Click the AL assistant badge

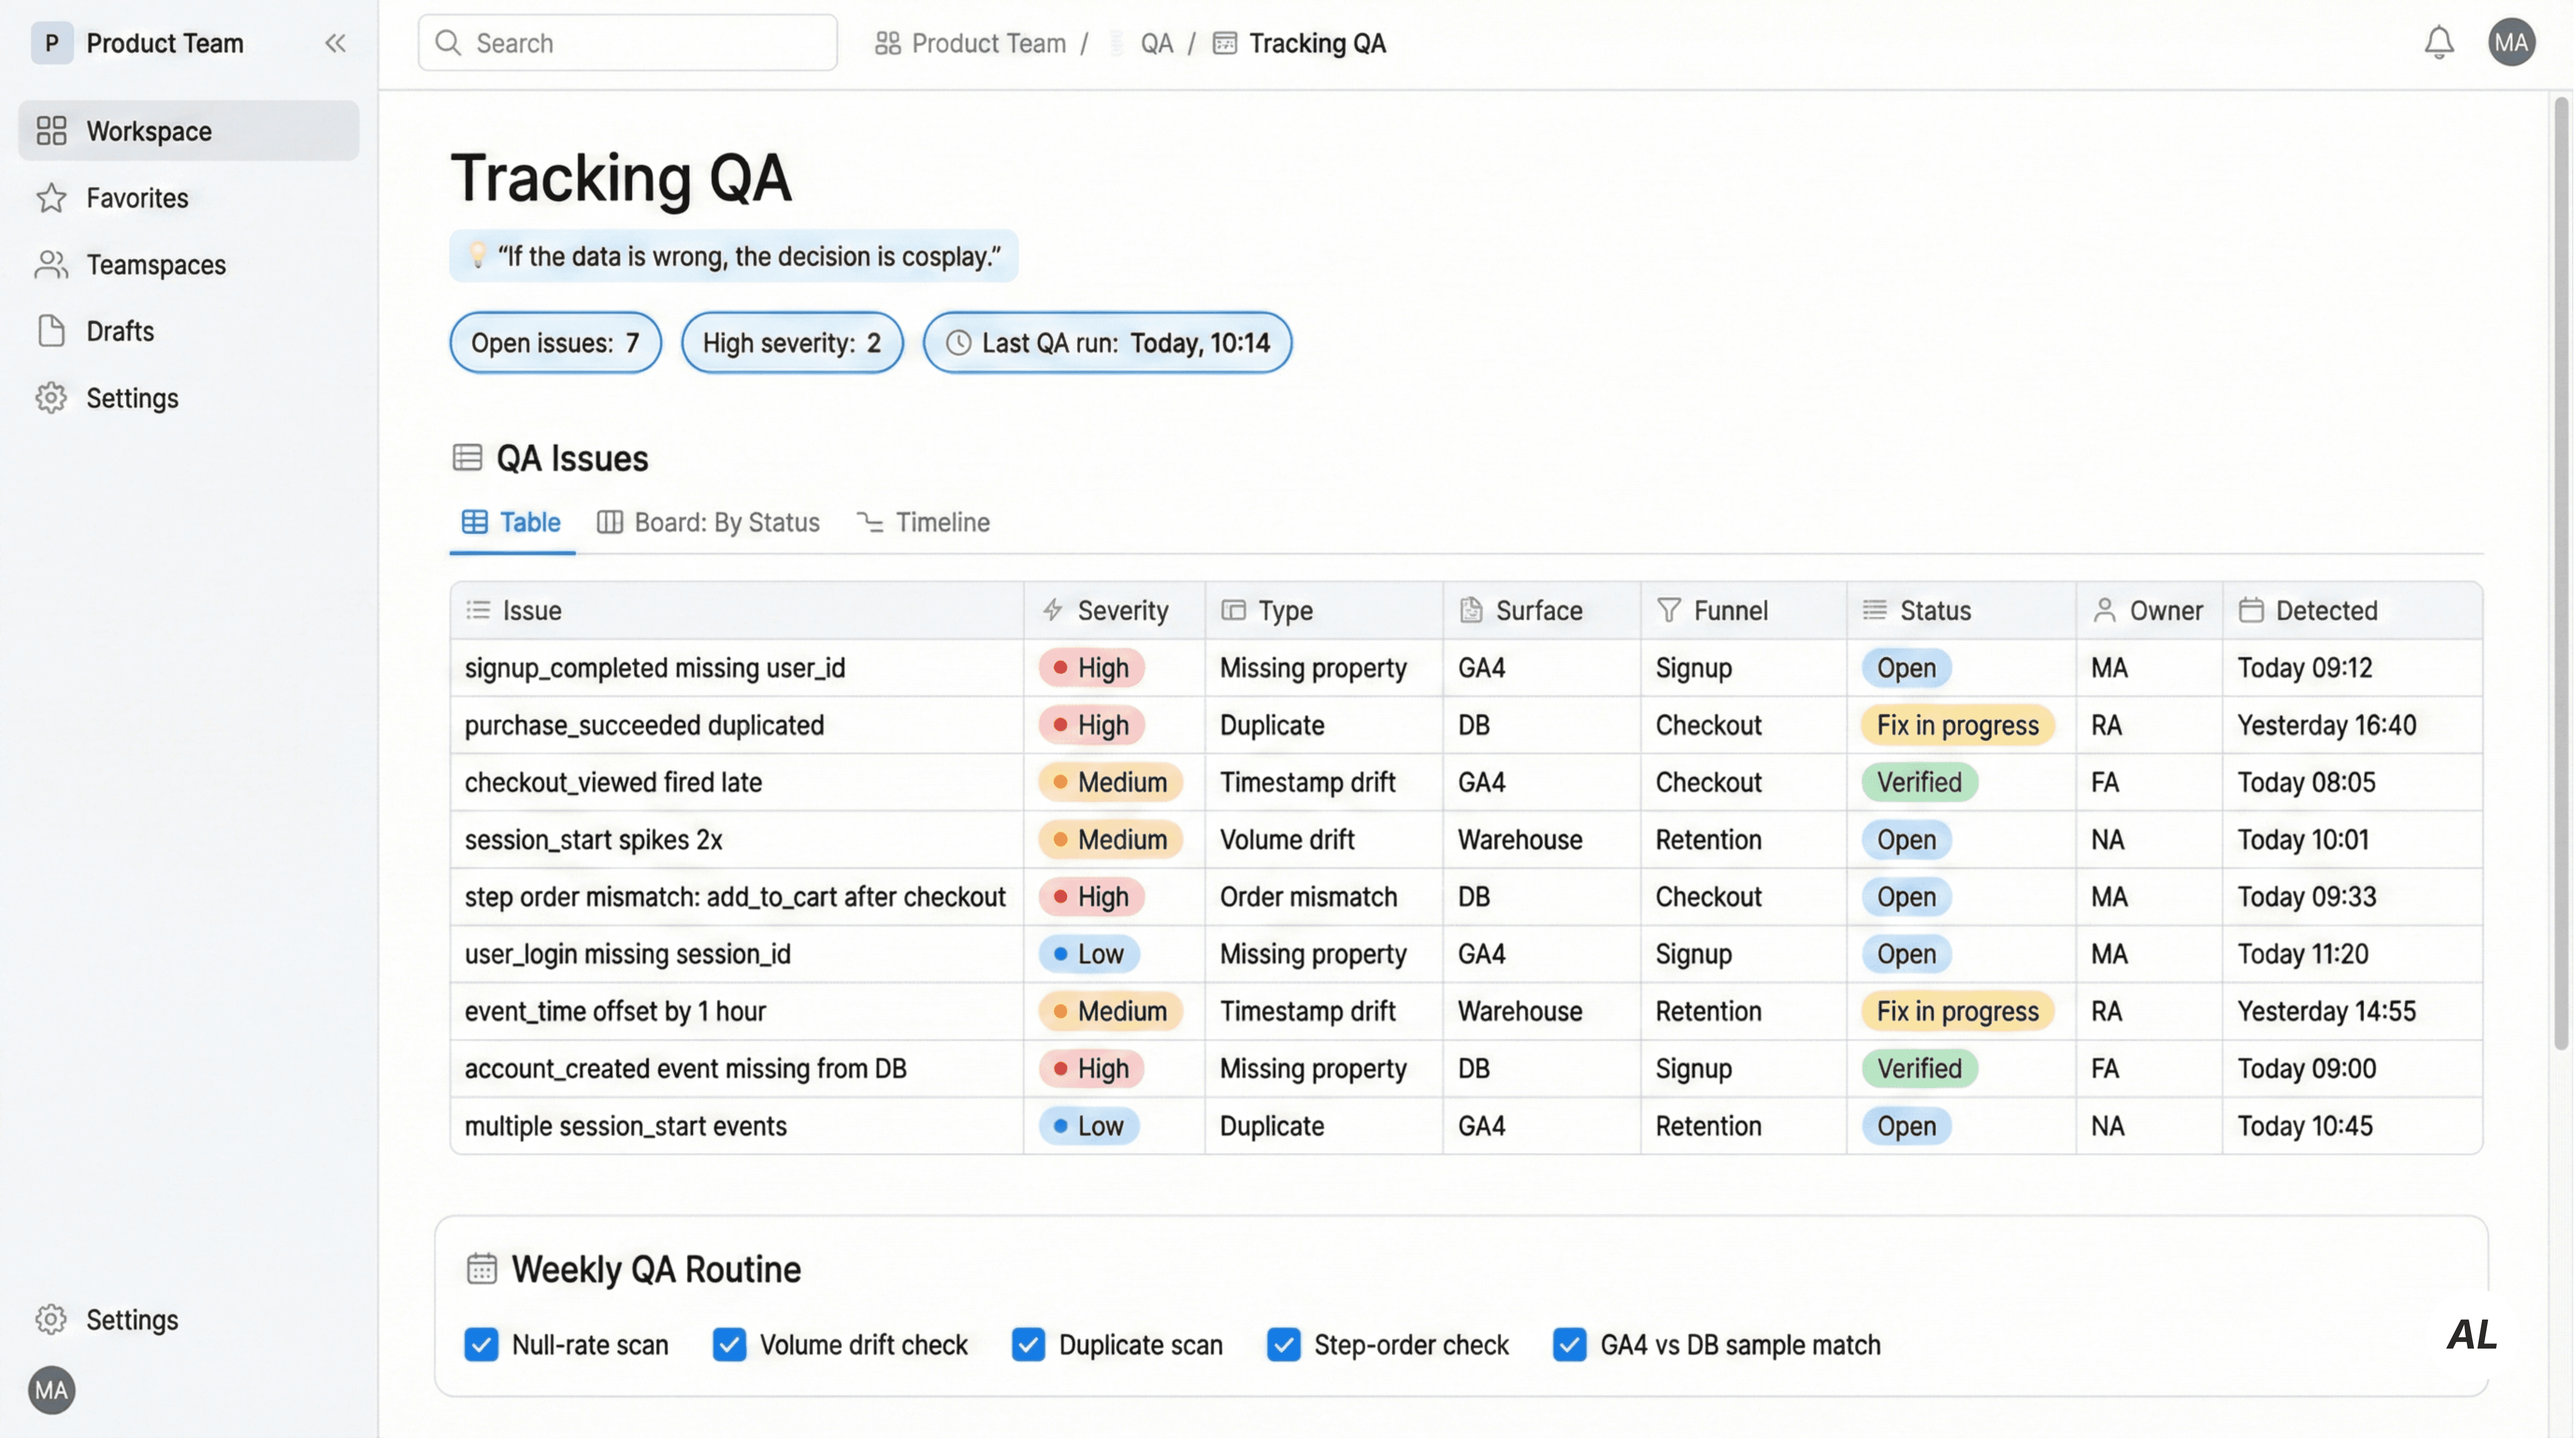(x=2470, y=1334)
